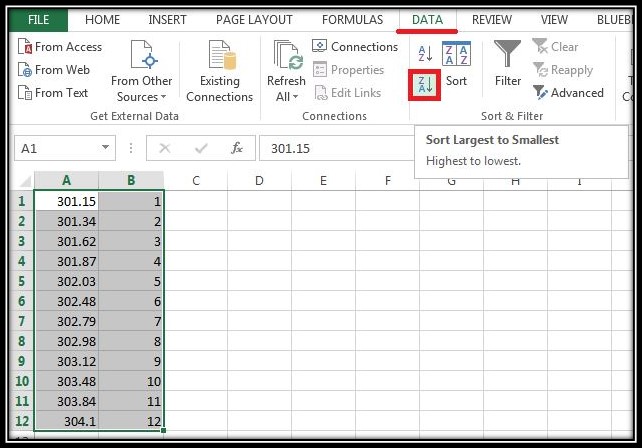Viewport: 642px width, 448px height.
Task: Click the Insert Function fx icon
Action: 237,148
